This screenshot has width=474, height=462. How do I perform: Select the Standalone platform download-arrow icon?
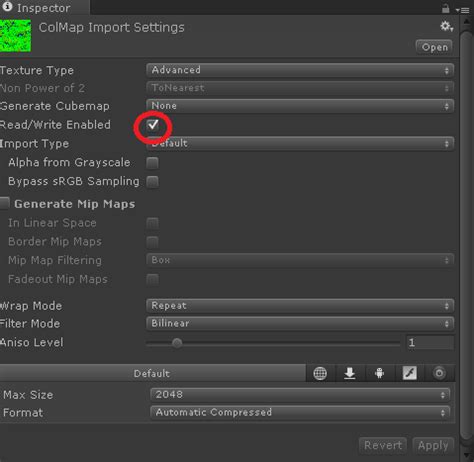point(349,373)
